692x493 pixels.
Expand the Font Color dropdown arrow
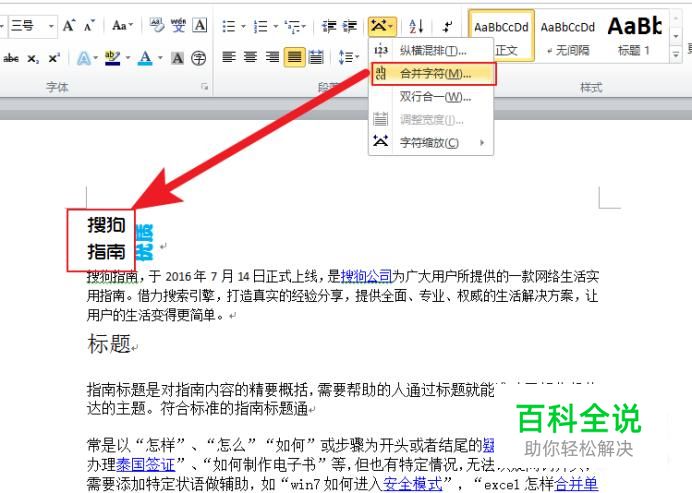pyautogui.click(x=160, y=58)
